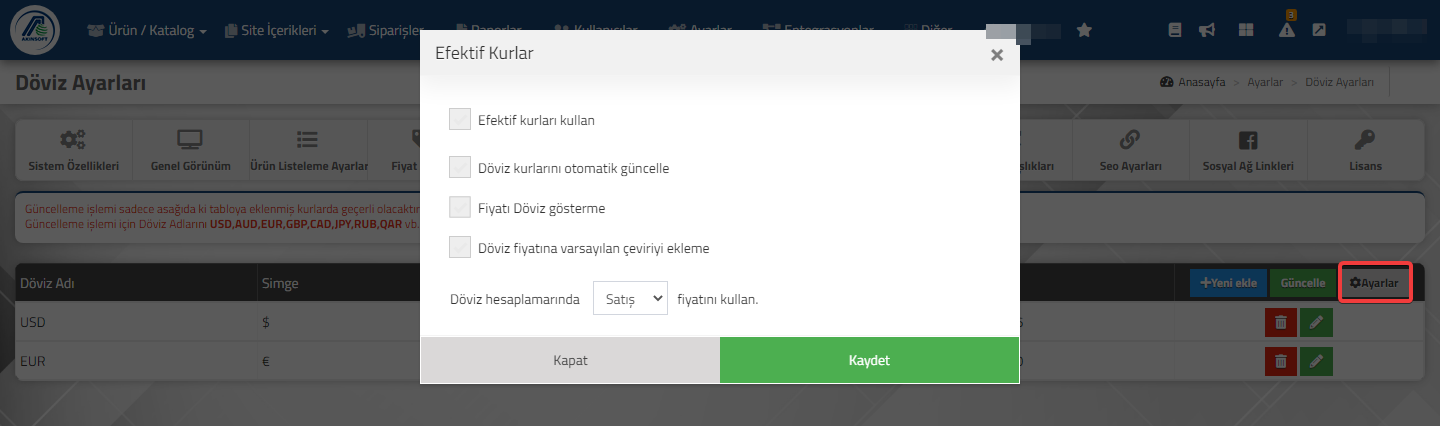Viewport: 1440px width, 426px height.
Task: Open the book documentation icon in navbar
Action: 1176,30
